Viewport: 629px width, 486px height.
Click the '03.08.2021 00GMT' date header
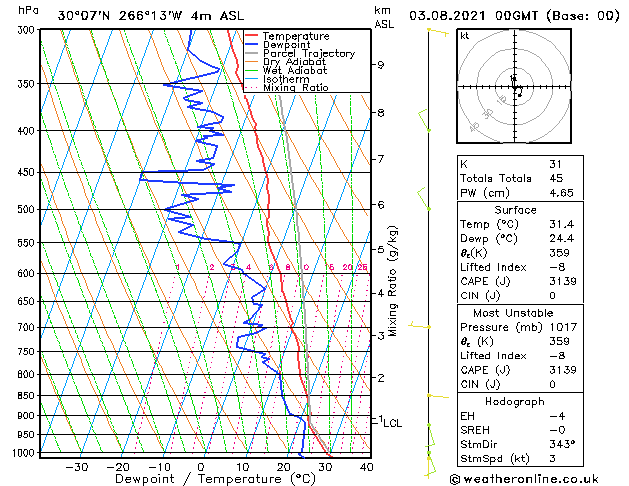click(473, 16)
